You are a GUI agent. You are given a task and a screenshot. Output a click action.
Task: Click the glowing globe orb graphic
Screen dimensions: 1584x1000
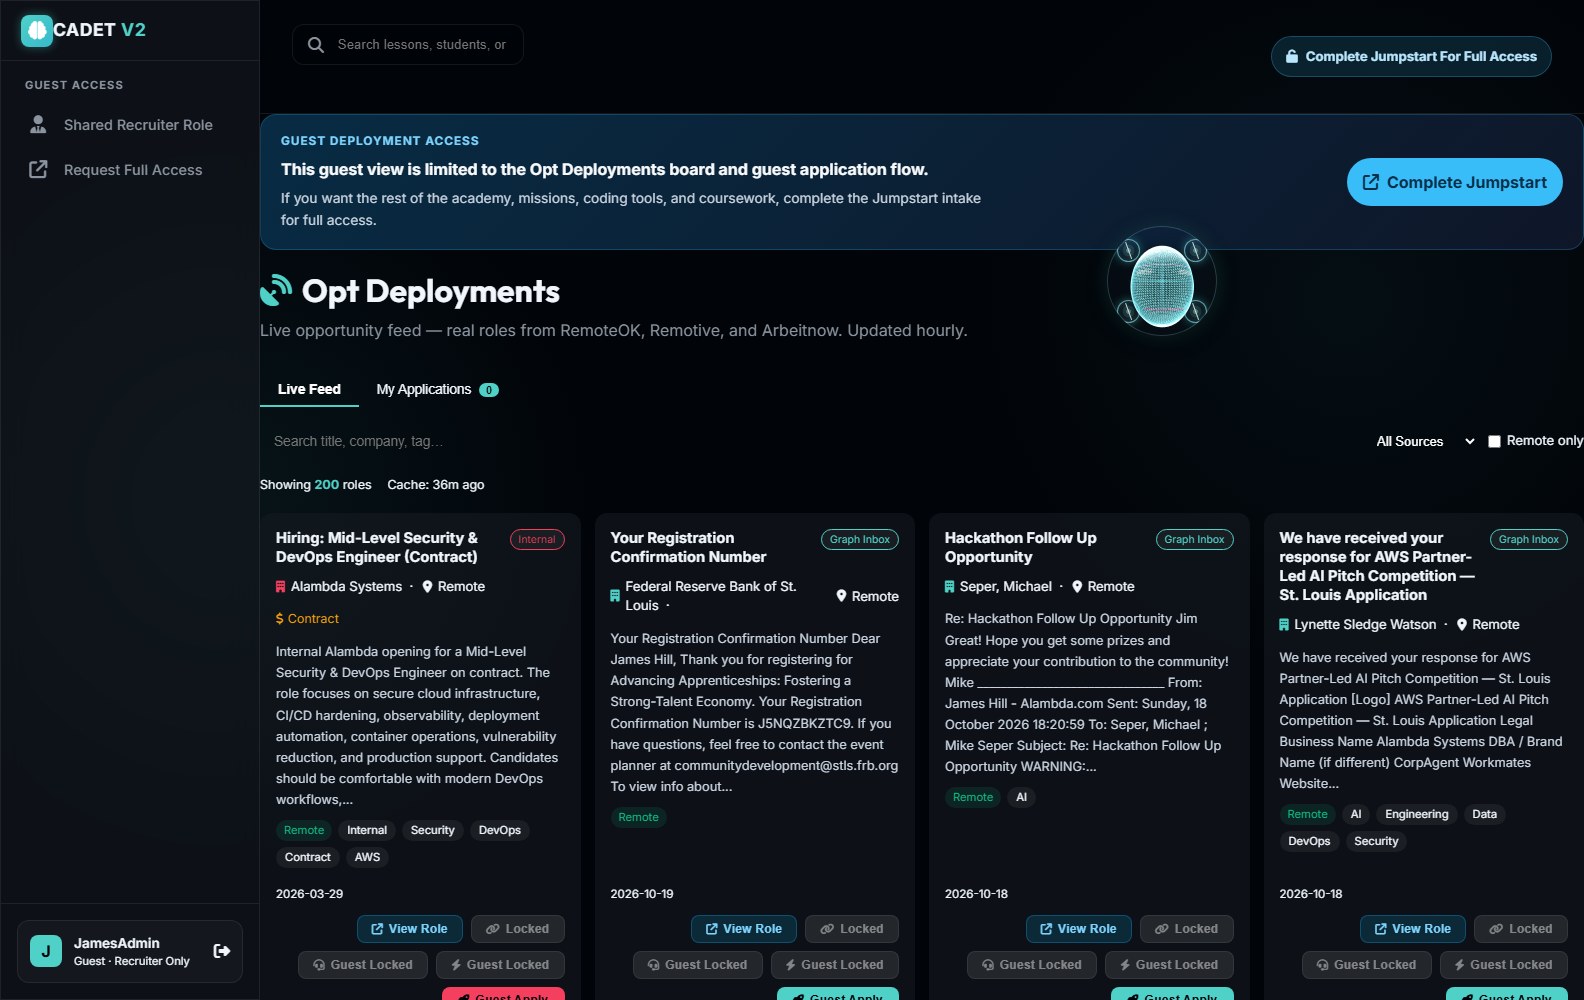[1162, 285]
